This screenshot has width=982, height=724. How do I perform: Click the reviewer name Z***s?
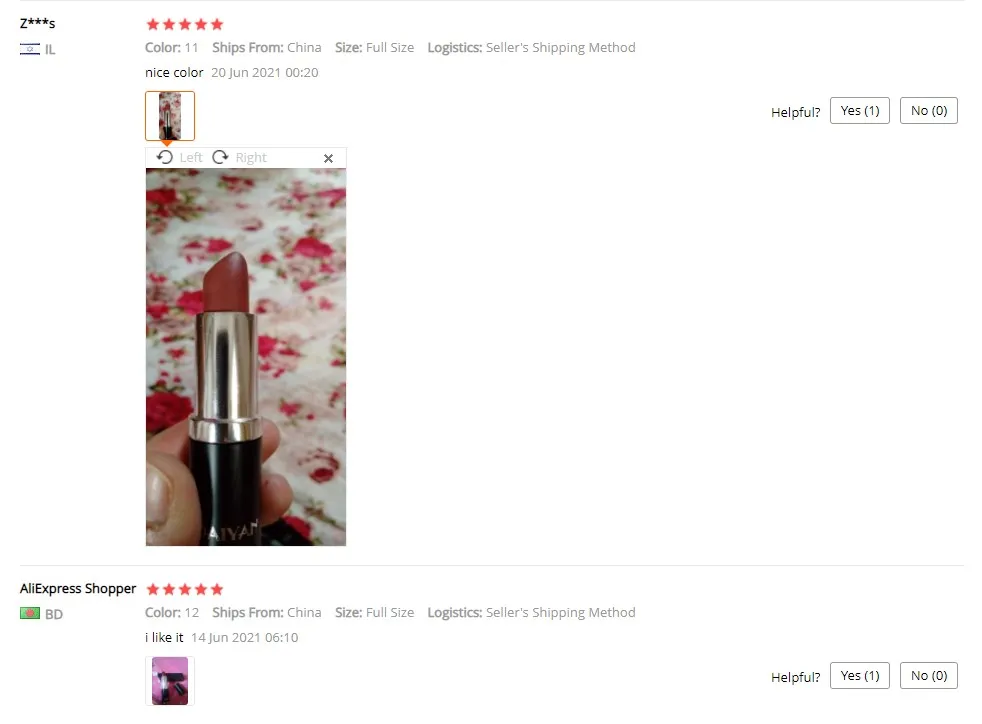click(38, 24)
